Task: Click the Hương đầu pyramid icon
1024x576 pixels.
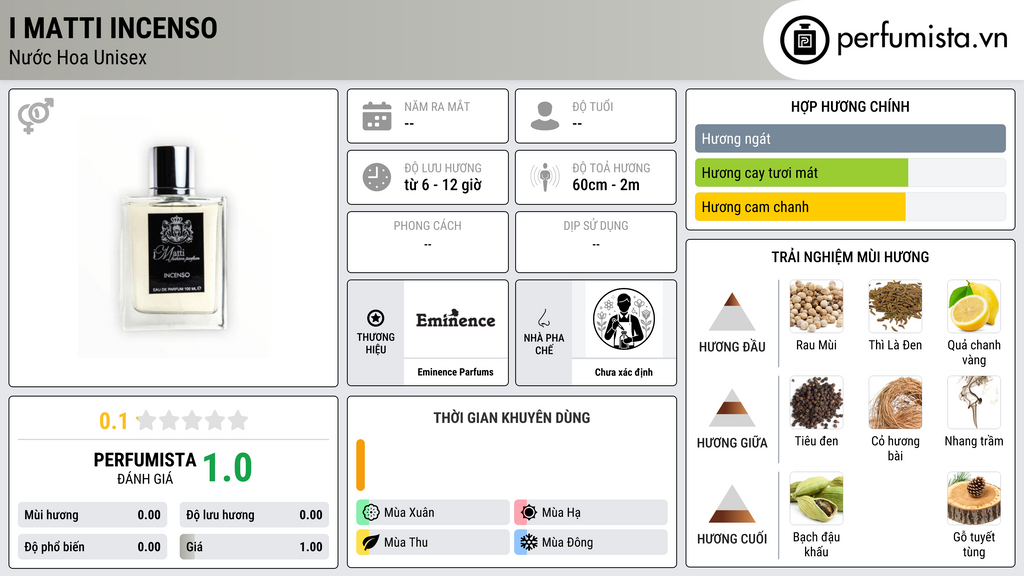Action: click(x=732, y=312)
